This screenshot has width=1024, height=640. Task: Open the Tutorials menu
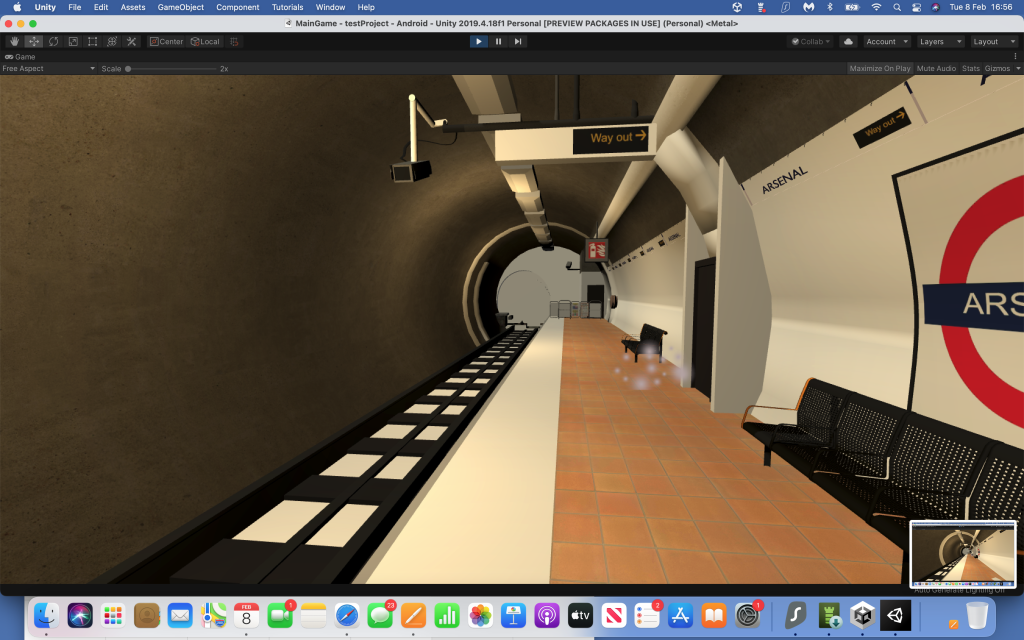pos(287,7)
